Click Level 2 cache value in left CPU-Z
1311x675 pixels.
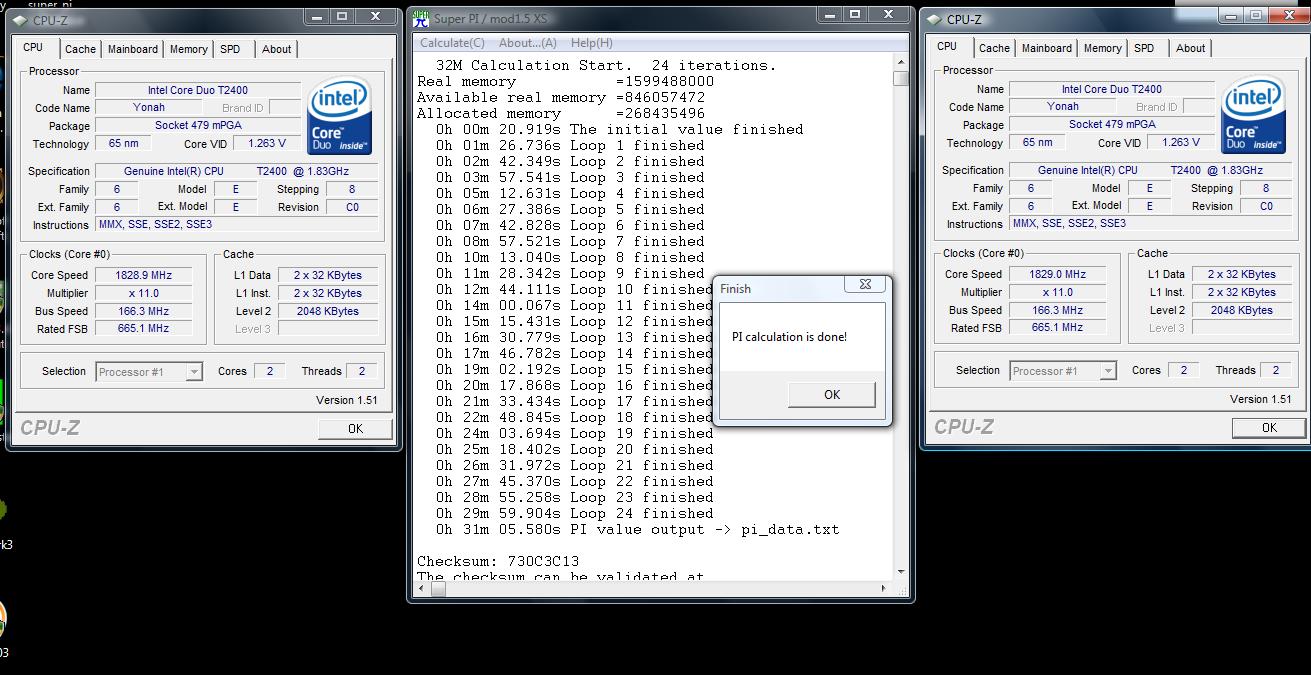tap(328, 311)
